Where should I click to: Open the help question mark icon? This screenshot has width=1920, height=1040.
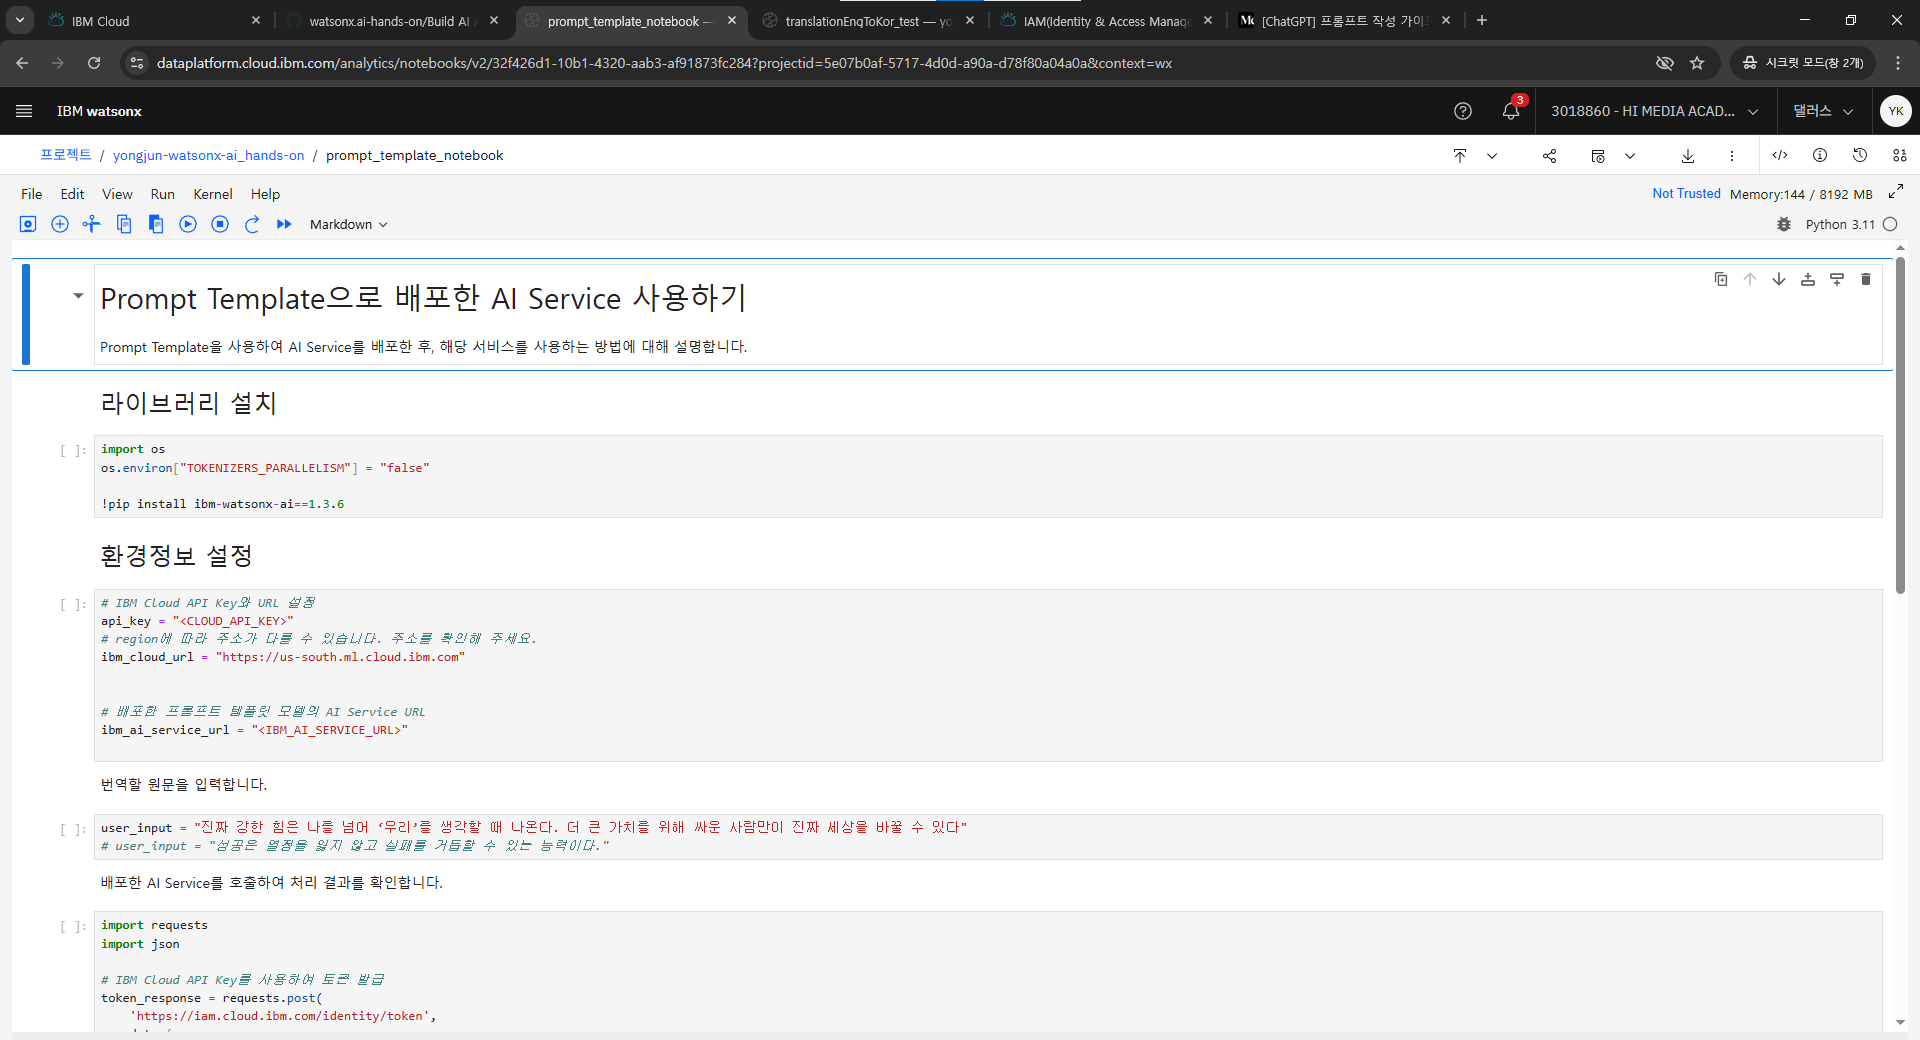1463,111
